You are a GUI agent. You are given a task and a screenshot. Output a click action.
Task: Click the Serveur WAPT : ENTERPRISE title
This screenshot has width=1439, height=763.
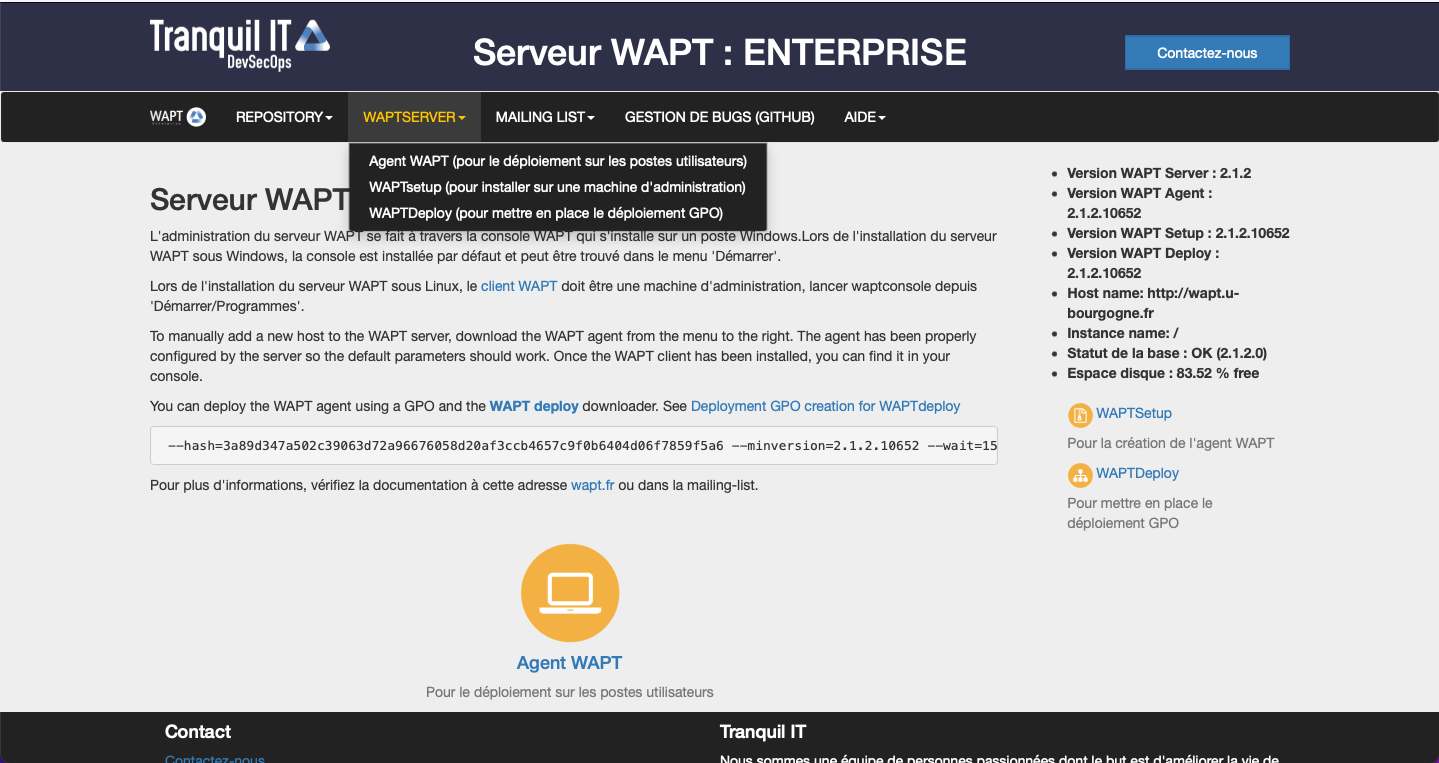pos(720,52)
